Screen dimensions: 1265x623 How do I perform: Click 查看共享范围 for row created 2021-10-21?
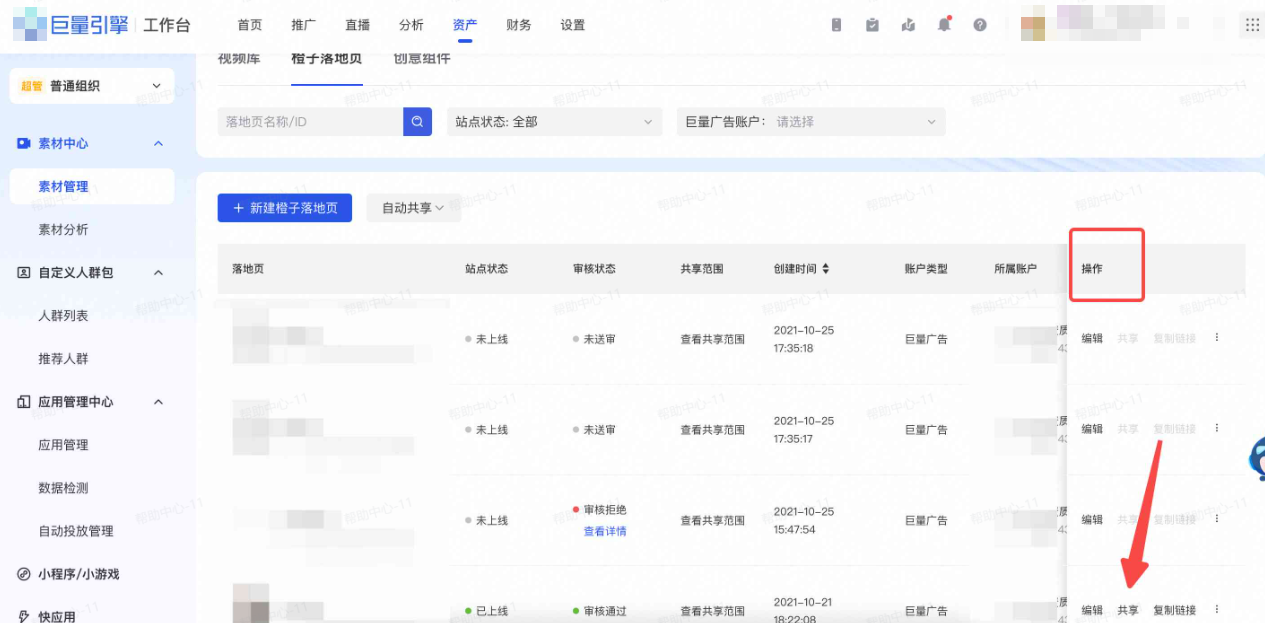(712, 610)
